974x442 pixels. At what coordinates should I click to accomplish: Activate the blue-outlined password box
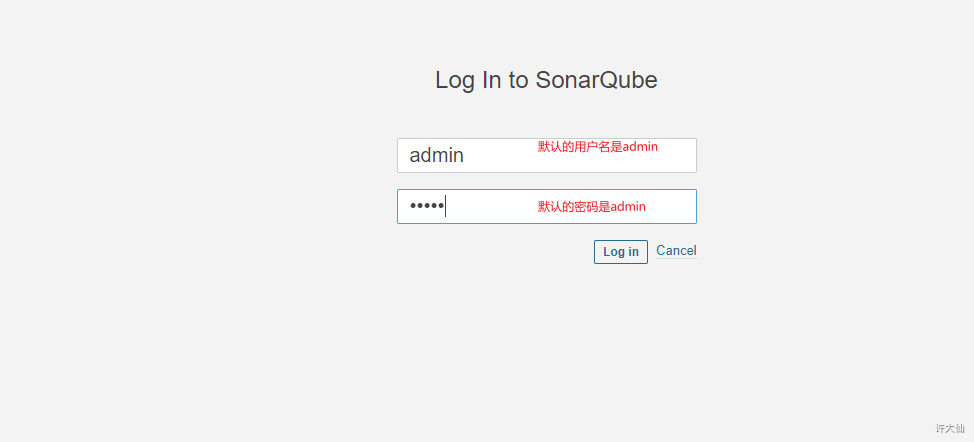point(547,206)
